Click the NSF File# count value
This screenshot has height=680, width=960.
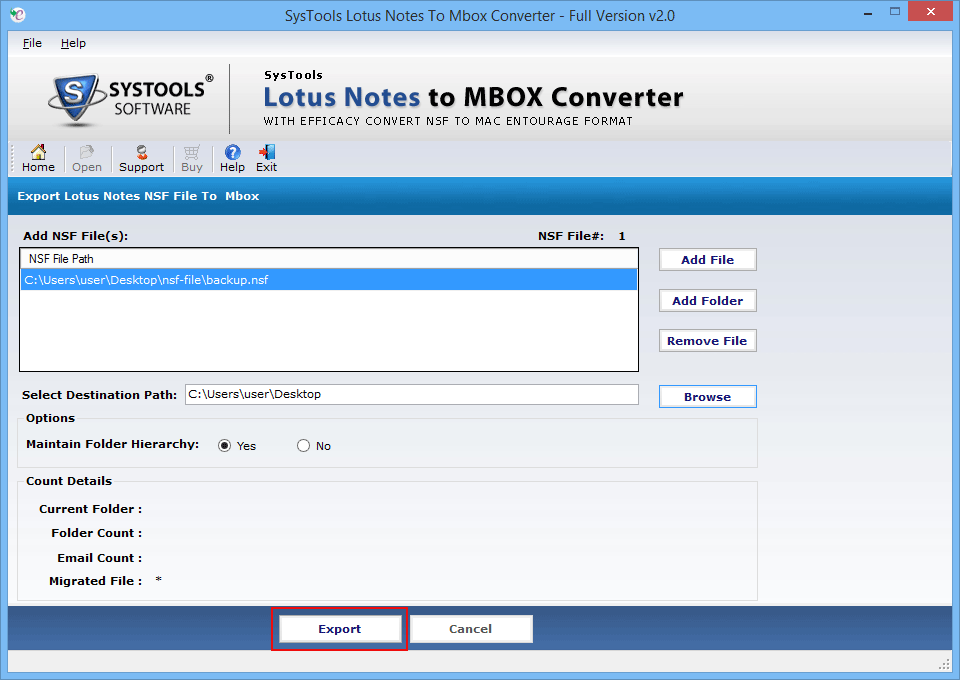621,236
